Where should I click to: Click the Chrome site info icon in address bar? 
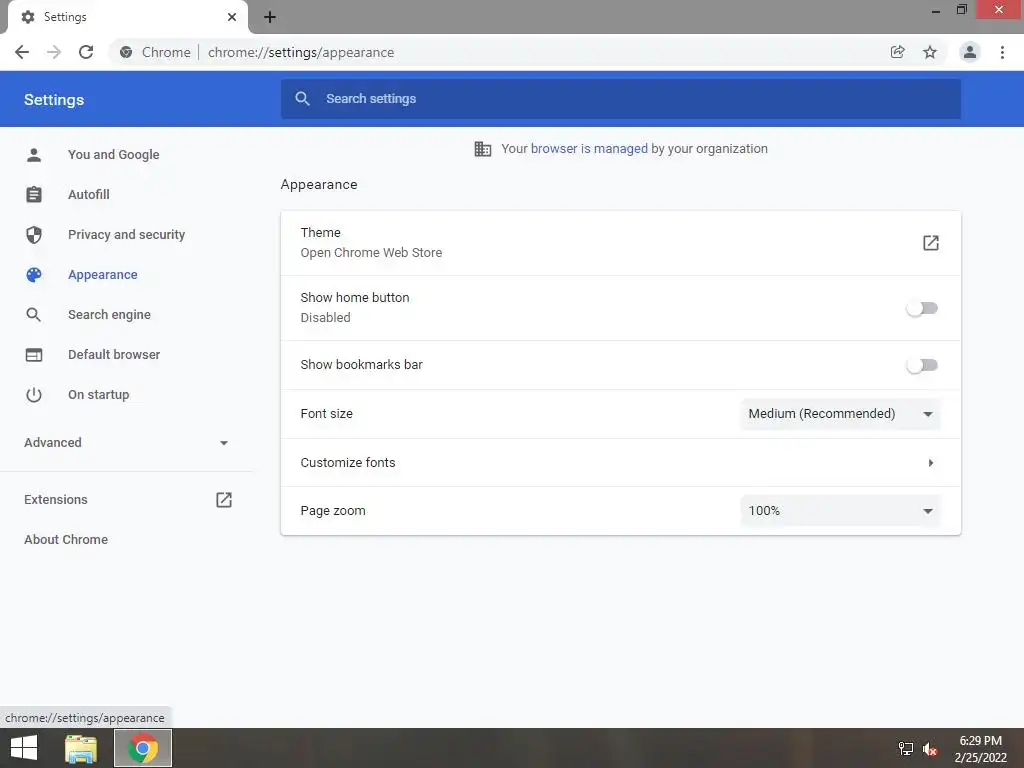coord(126,52)
